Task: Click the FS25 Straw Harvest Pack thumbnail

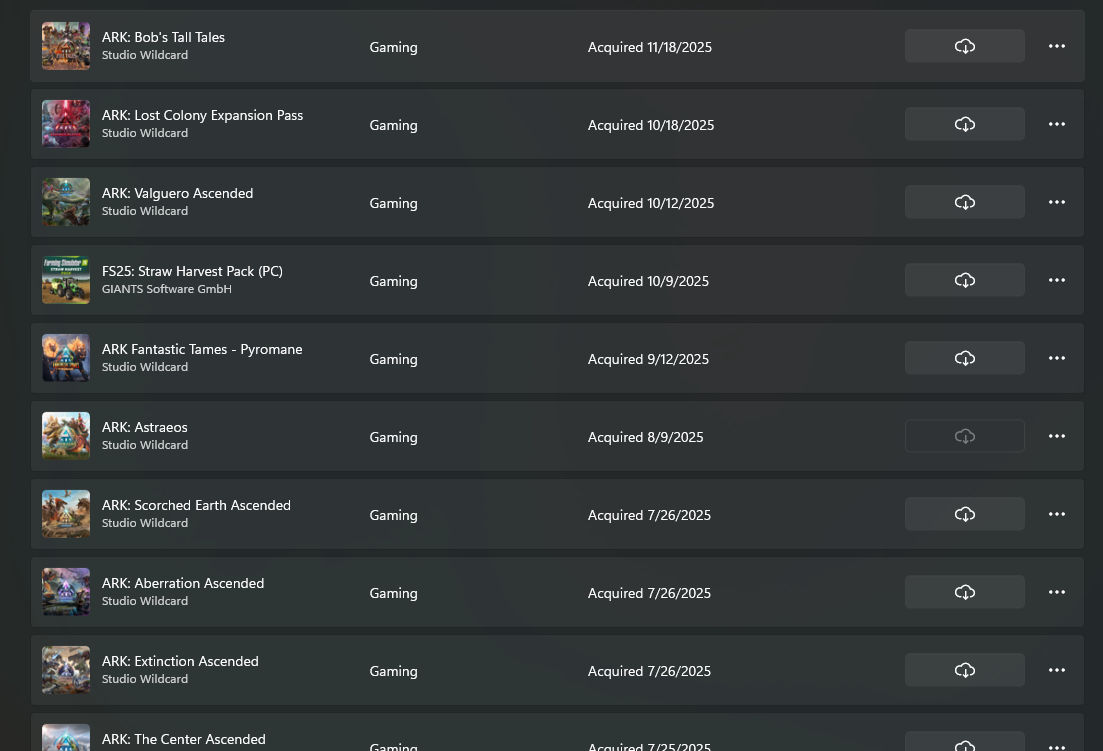Action: (66, 280)
